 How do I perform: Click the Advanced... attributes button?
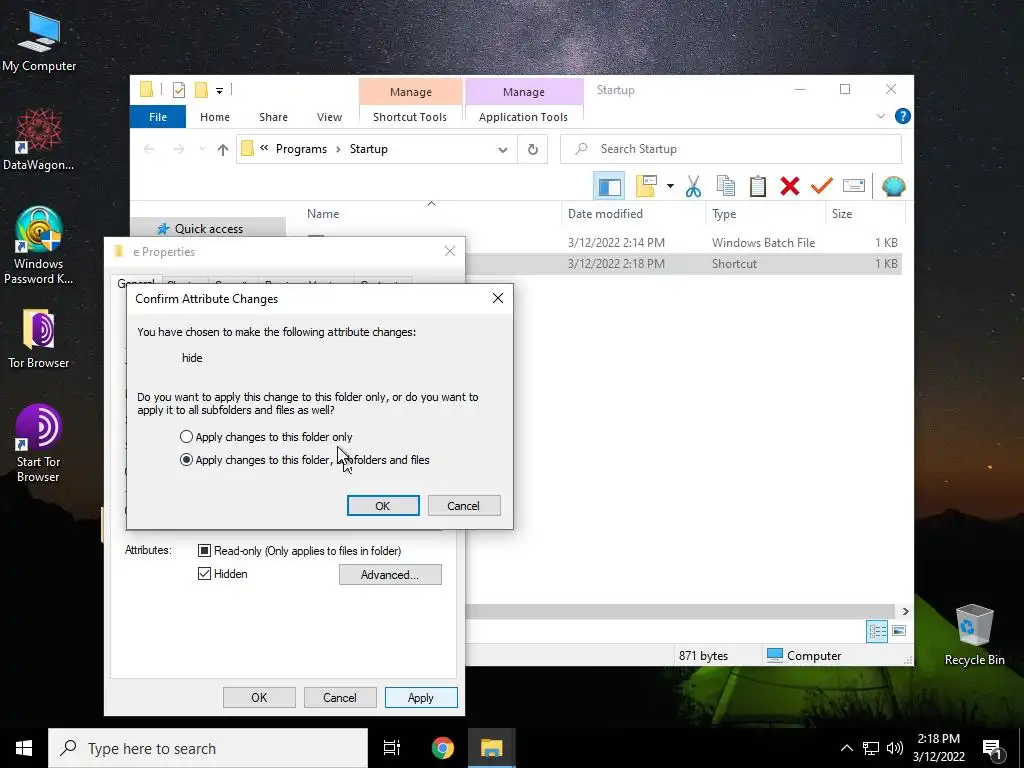(x=390, y=575)
